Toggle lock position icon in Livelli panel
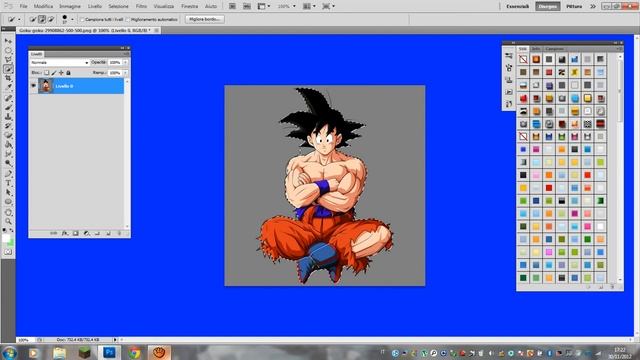This screenshot has height=360, width=640. tap(61, 73)
